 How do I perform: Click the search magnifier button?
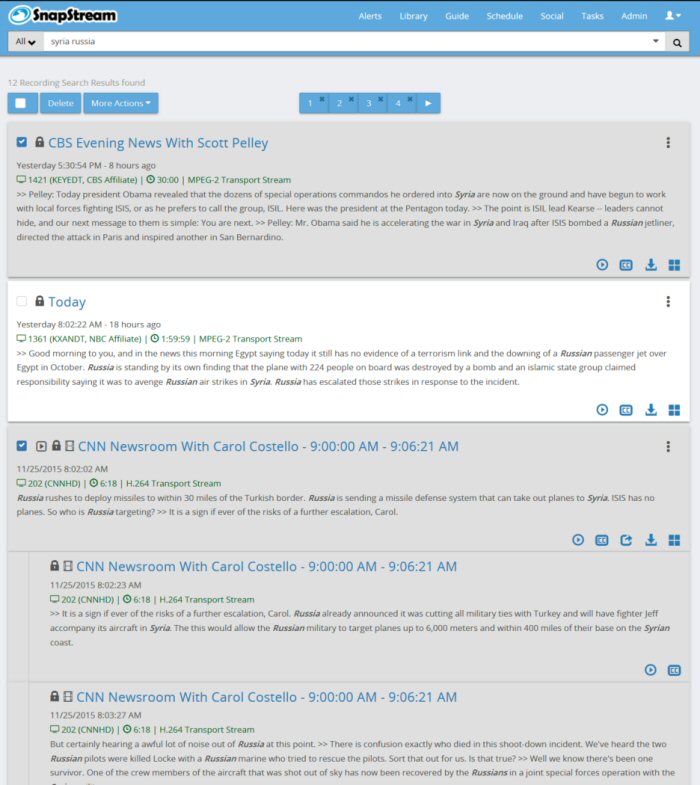(x=677, y=42)
